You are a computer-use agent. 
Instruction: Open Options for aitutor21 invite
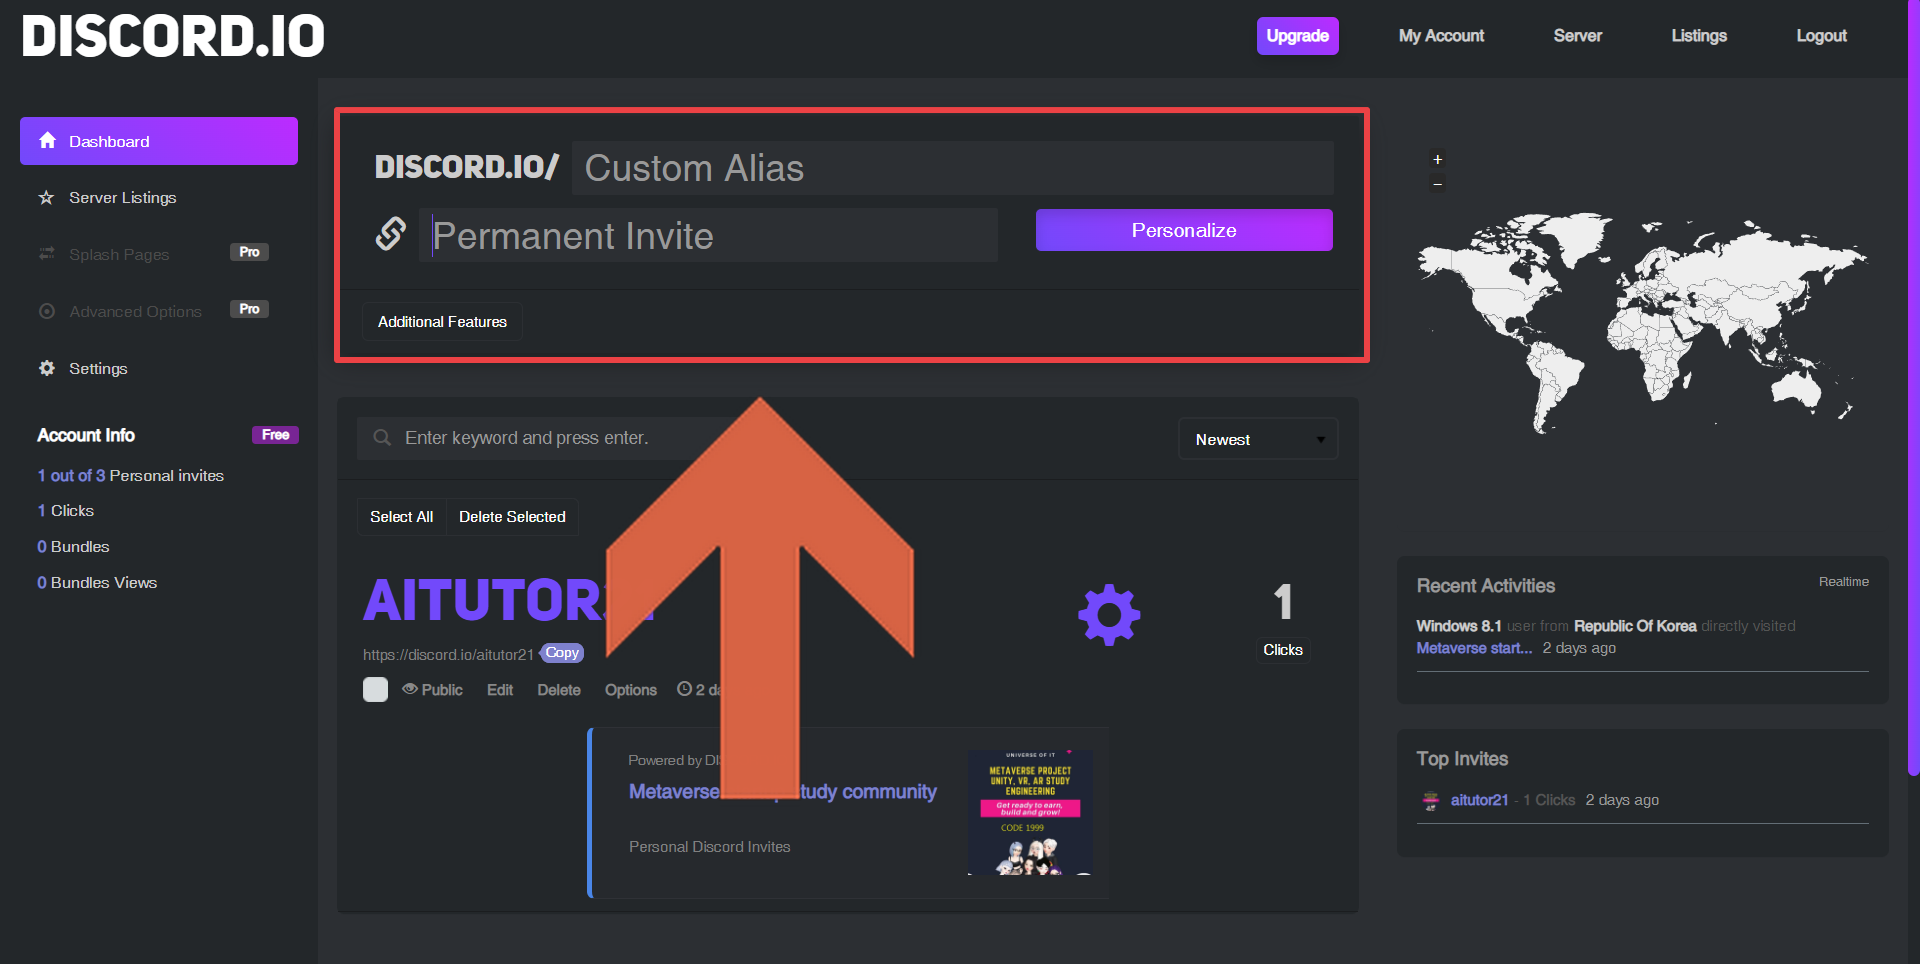coord(631,690)
